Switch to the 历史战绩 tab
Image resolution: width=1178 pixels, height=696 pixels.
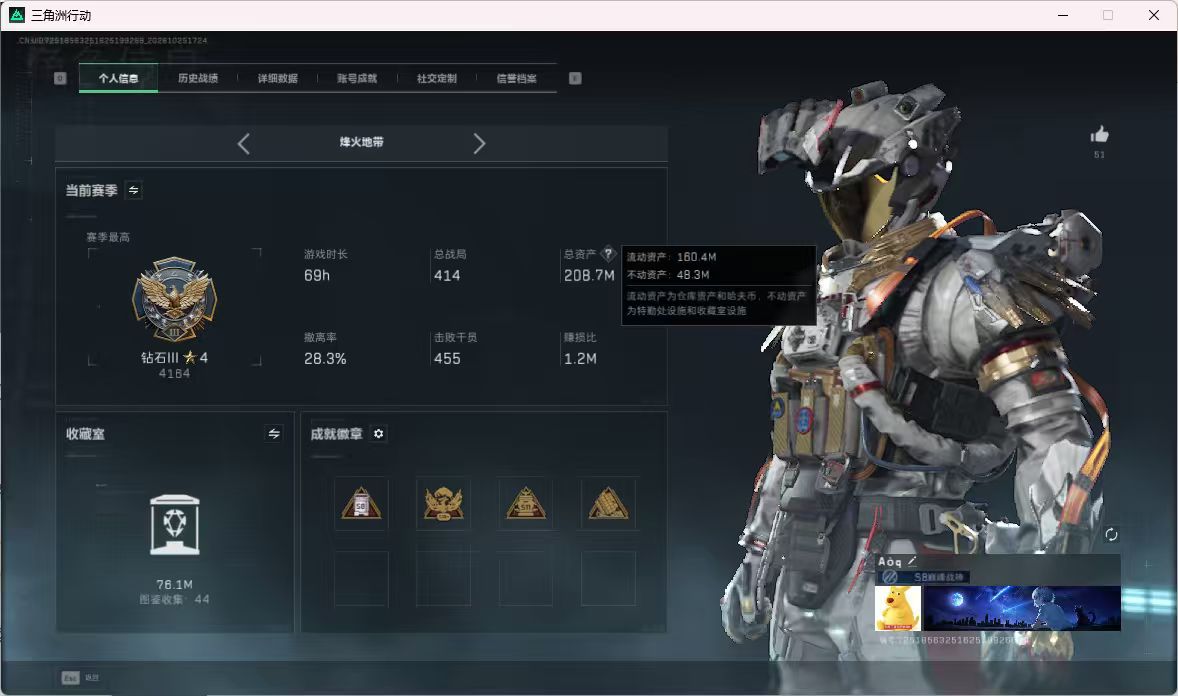(198, 78)
